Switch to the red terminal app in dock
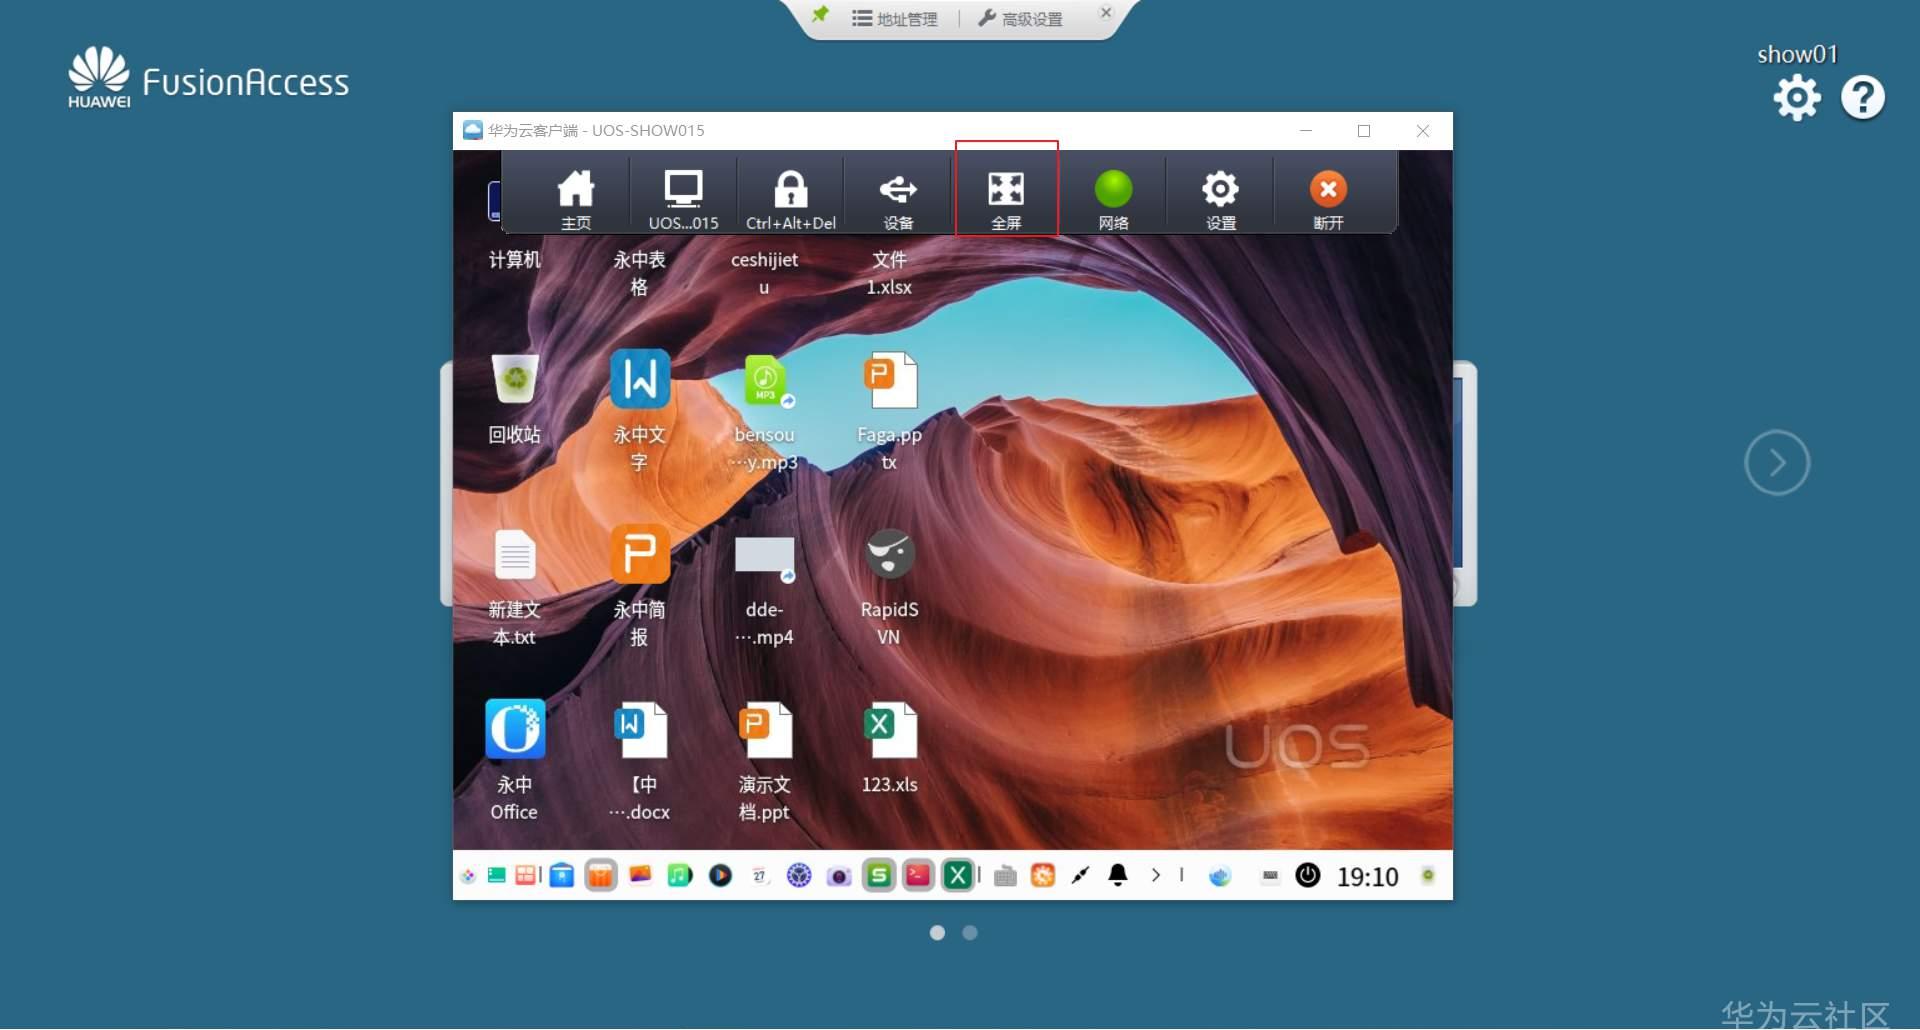Viewport: 1920px width, 1030px height. [x=918, y=876]
